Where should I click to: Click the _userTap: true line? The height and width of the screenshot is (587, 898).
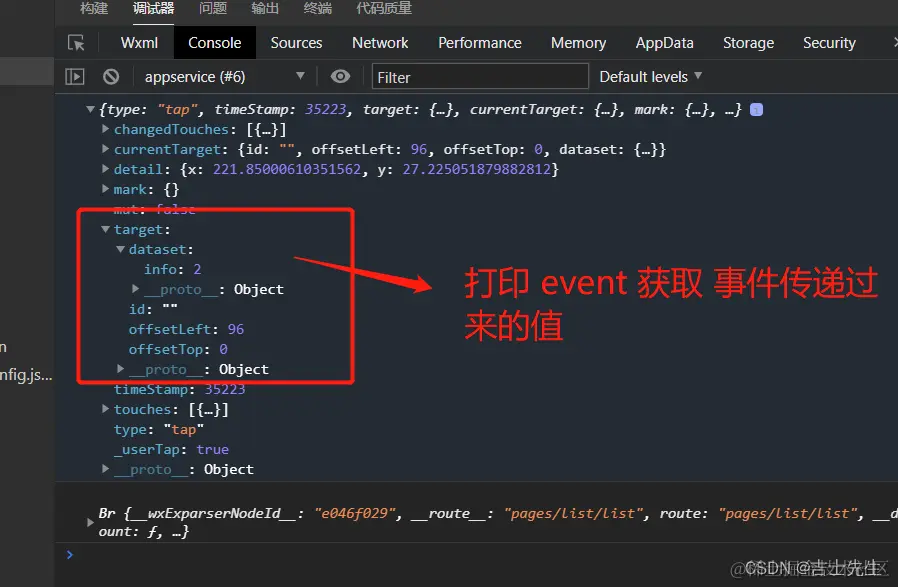[171, 450]
